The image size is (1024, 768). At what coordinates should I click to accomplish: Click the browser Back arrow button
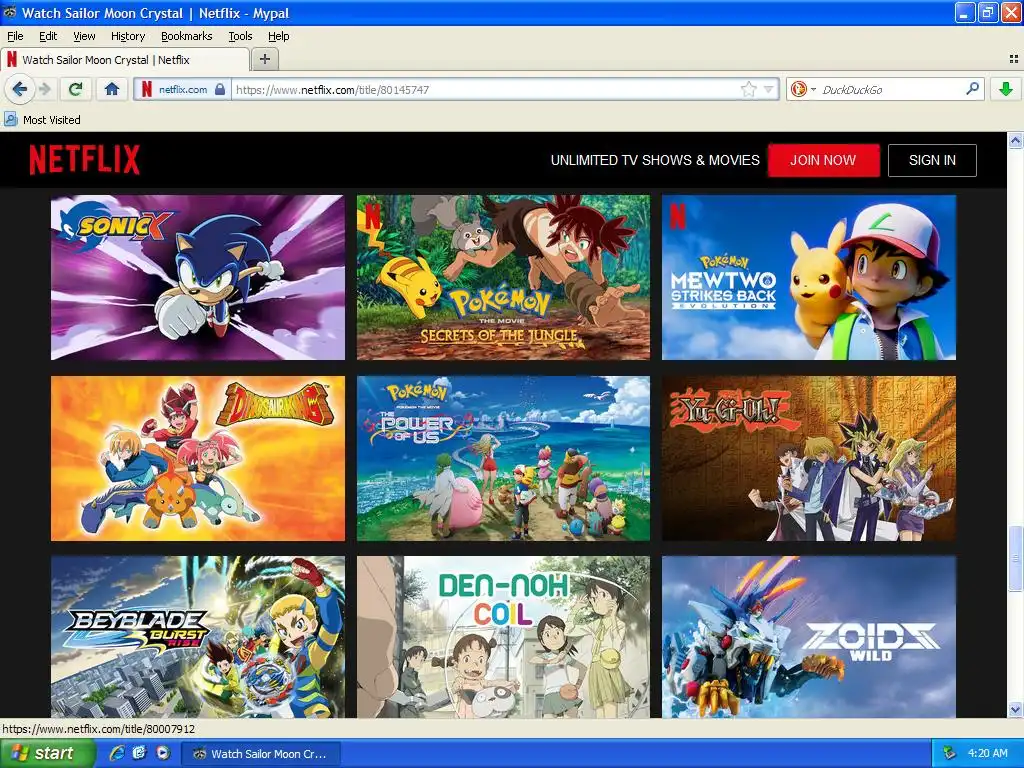[19, 89]
